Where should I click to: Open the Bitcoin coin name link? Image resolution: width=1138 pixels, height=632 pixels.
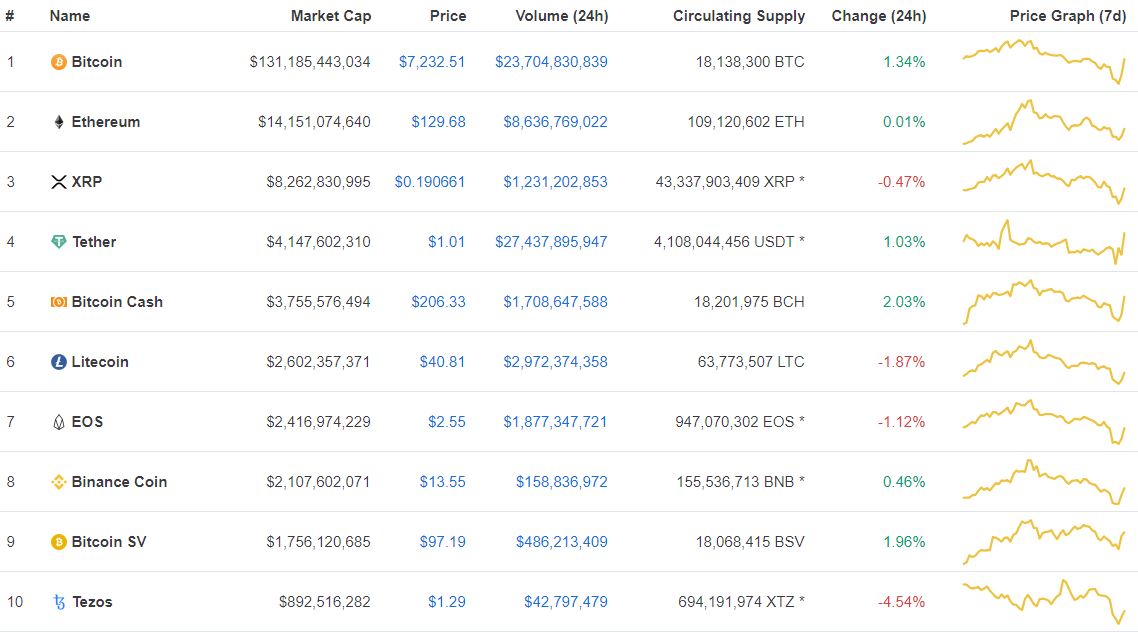[97, 62]
